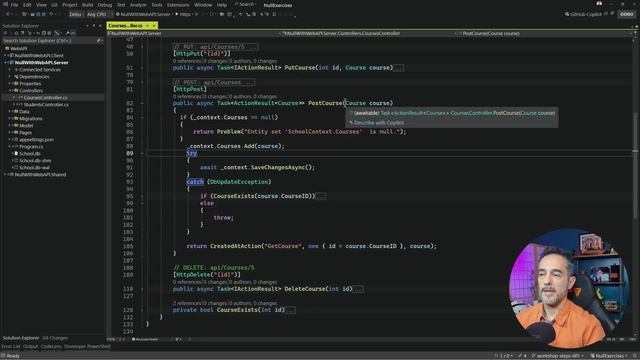Expand the collapsed CourseExists method at line 128
The height and width of the screenshot is (360, 640).
142,310
